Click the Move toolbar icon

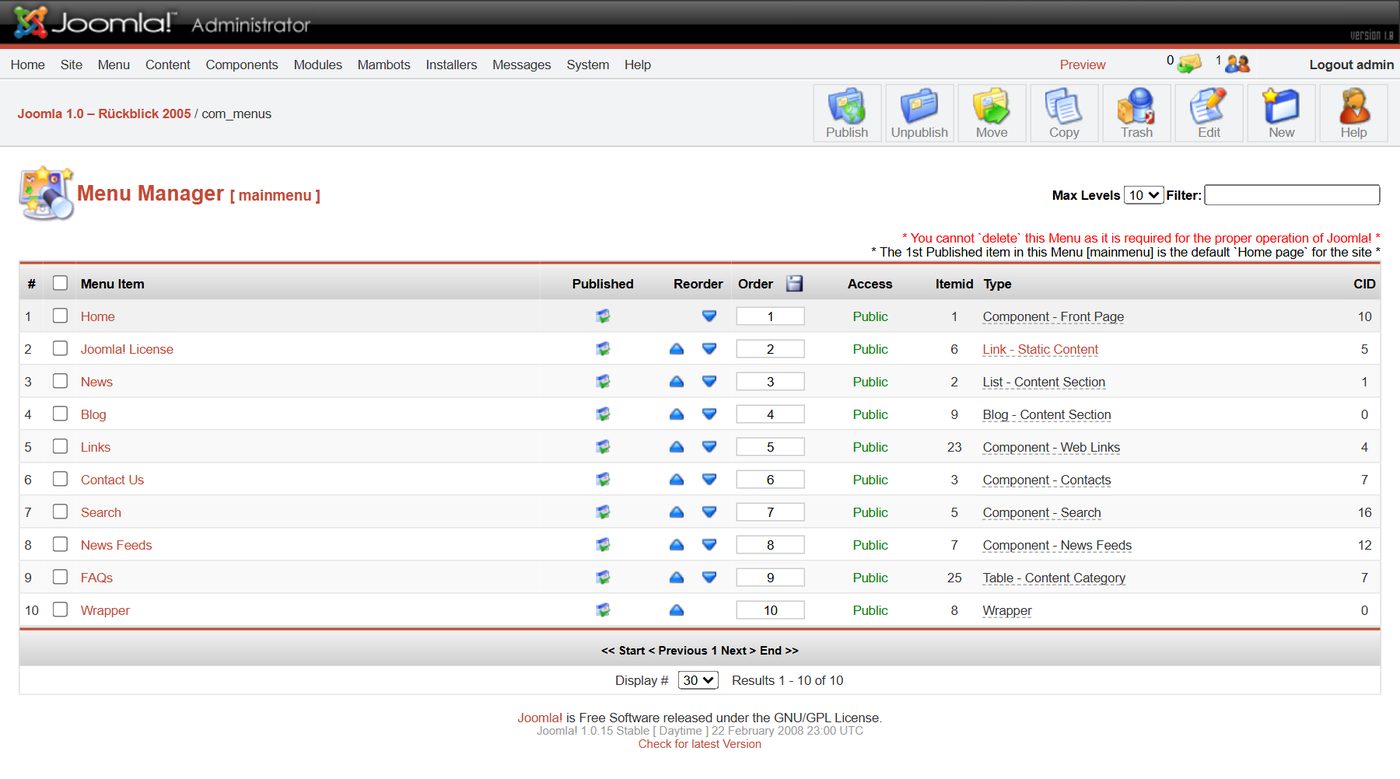coord(992,113)
